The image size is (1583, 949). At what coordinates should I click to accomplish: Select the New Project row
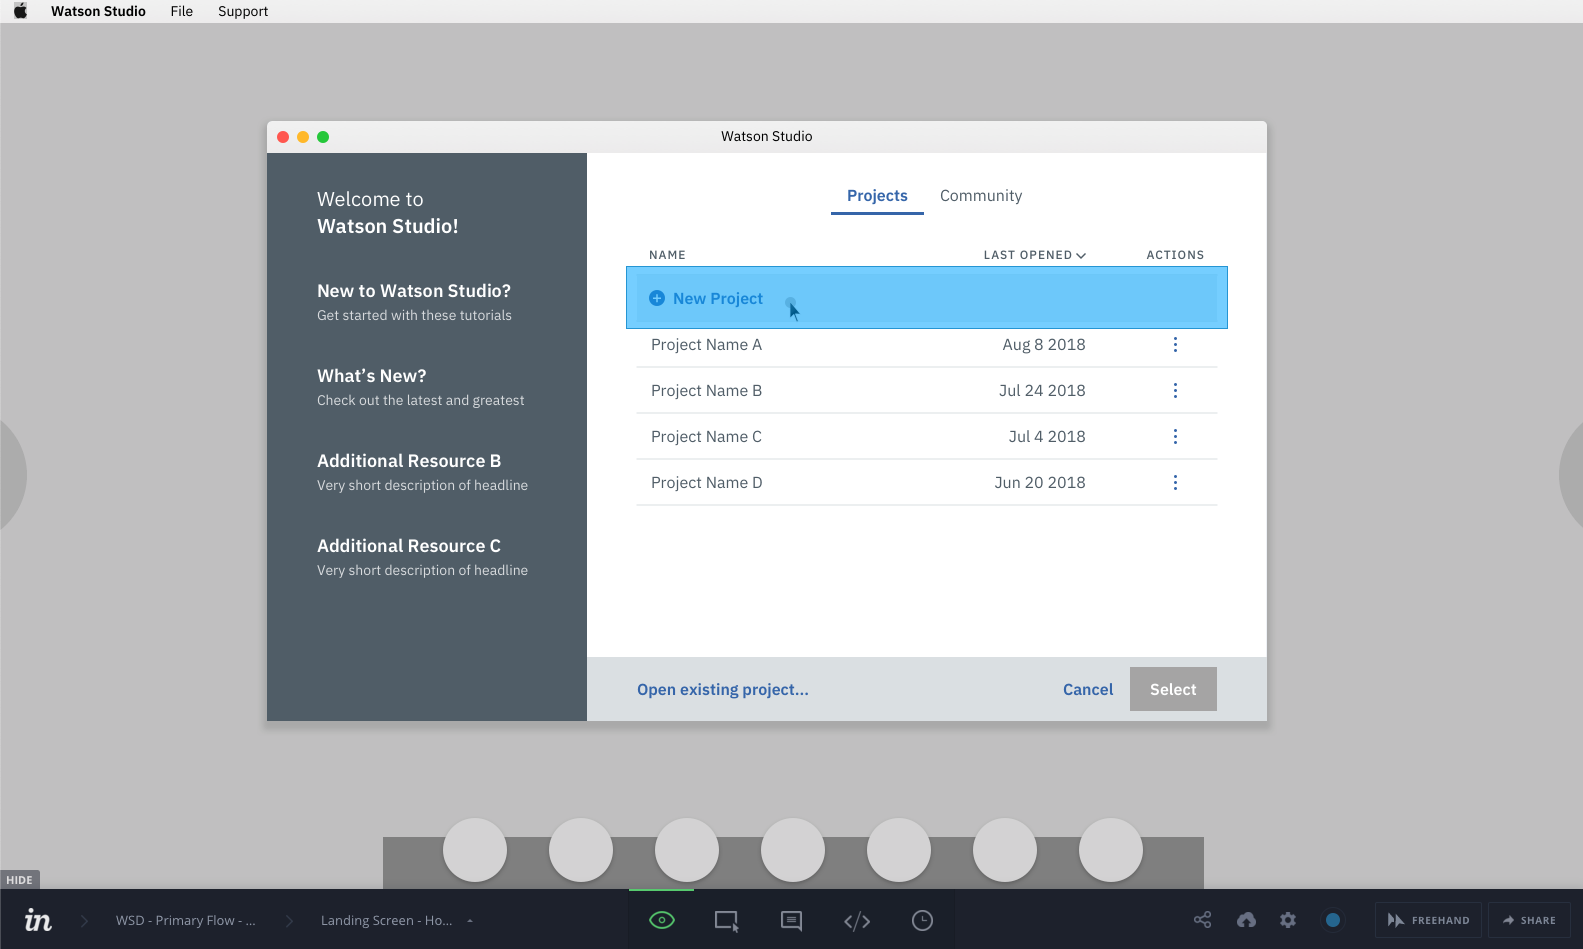pyautogui.click(x=927, y=298)
